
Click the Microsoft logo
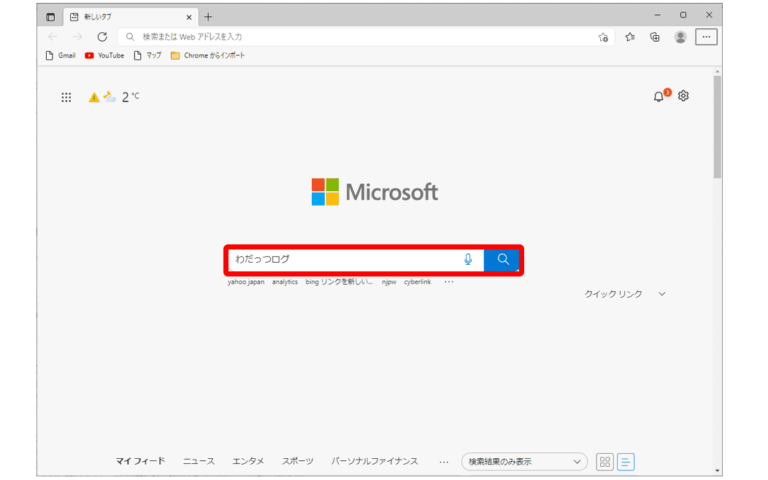pyautogui.click(x=375, y=192)
